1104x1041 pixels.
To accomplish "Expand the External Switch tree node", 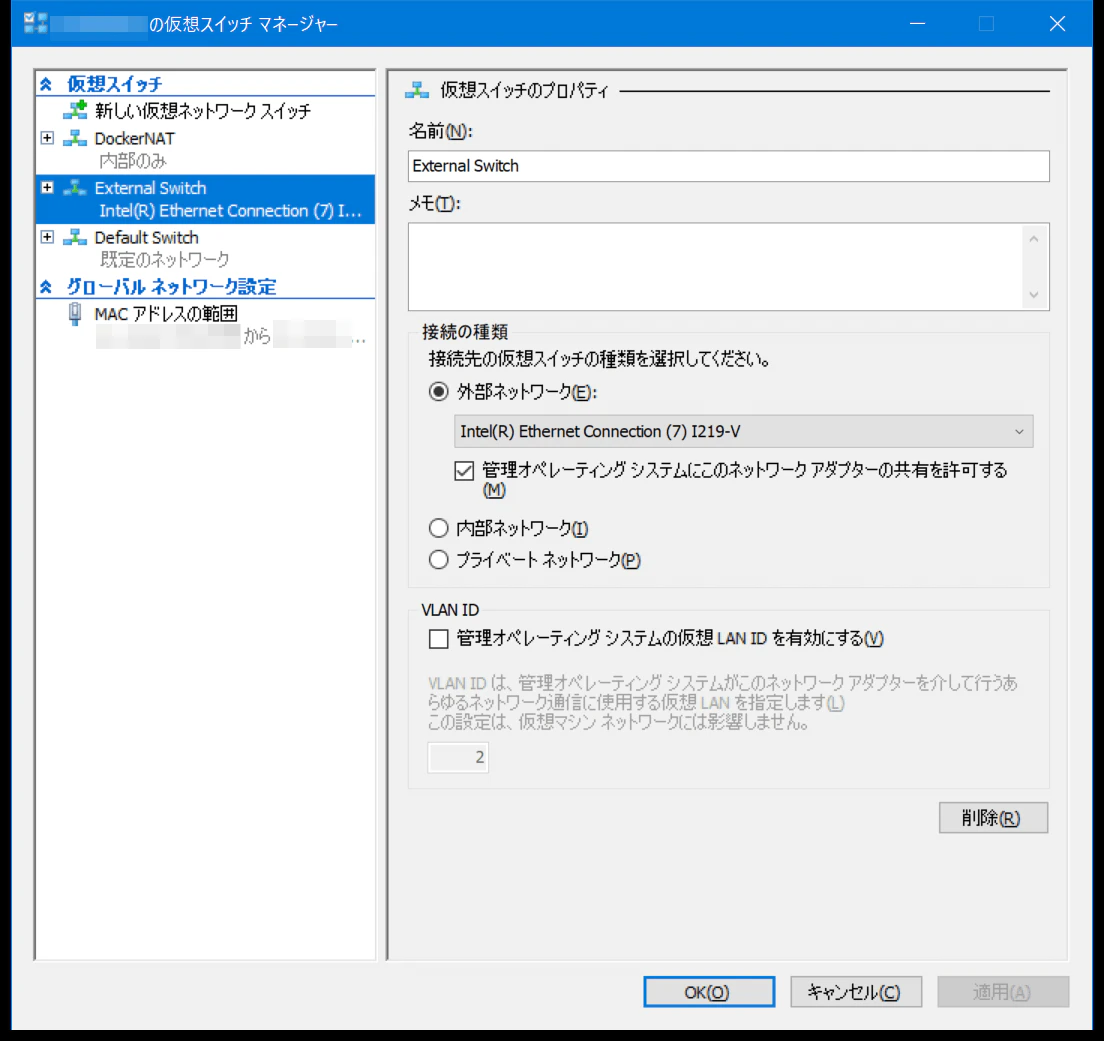I will [45, 188].
